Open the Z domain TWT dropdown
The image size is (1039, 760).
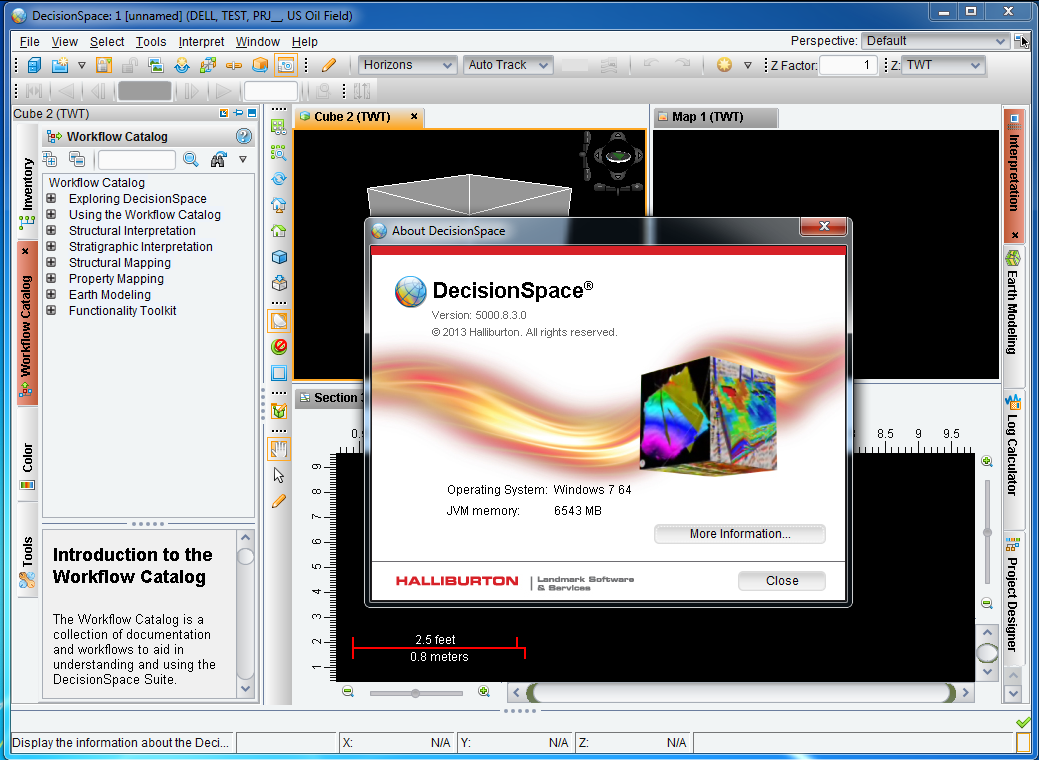[x=943, y=65]
